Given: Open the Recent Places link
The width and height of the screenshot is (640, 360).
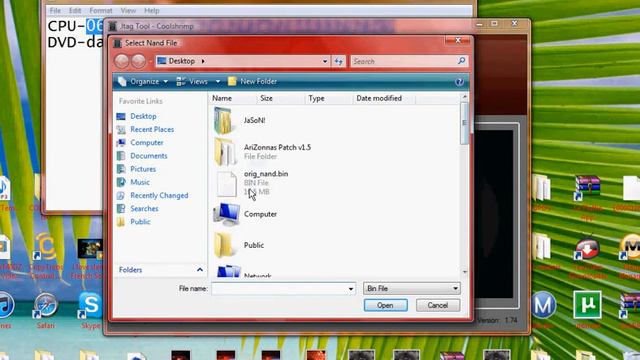Looking at the screenshot, I should tap(152, 129).
